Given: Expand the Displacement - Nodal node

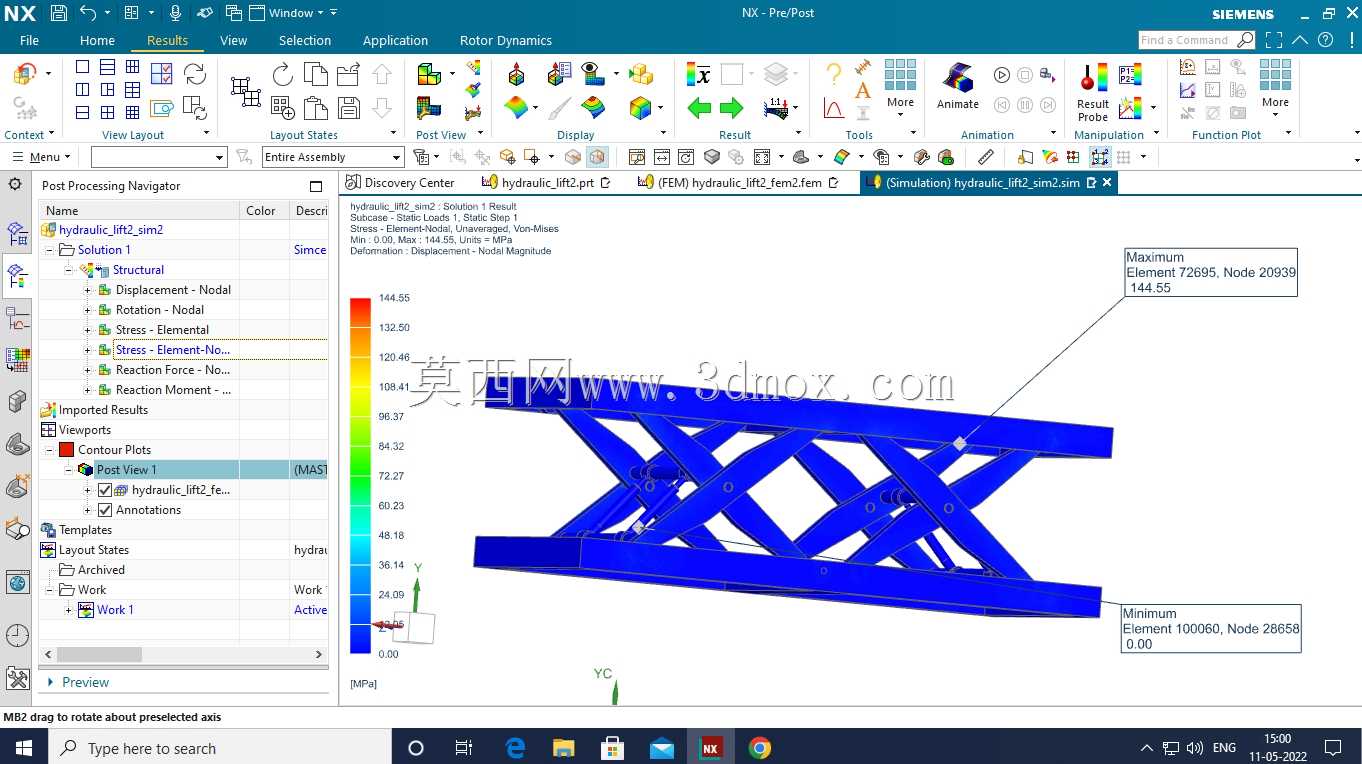Looking at the screenshot, I should (x=87, y=290).
